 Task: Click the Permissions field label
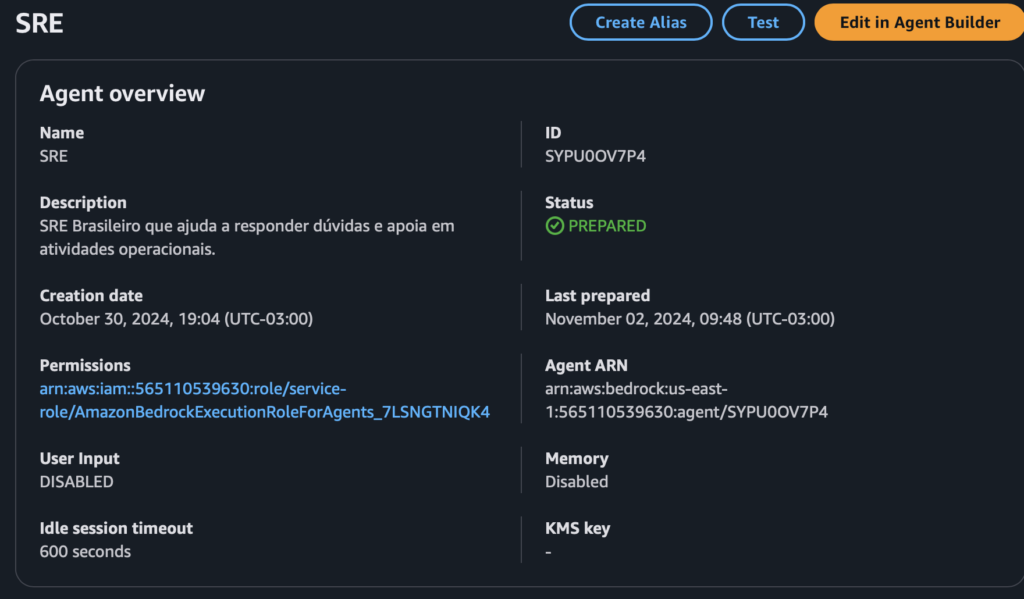coord(85,365)
